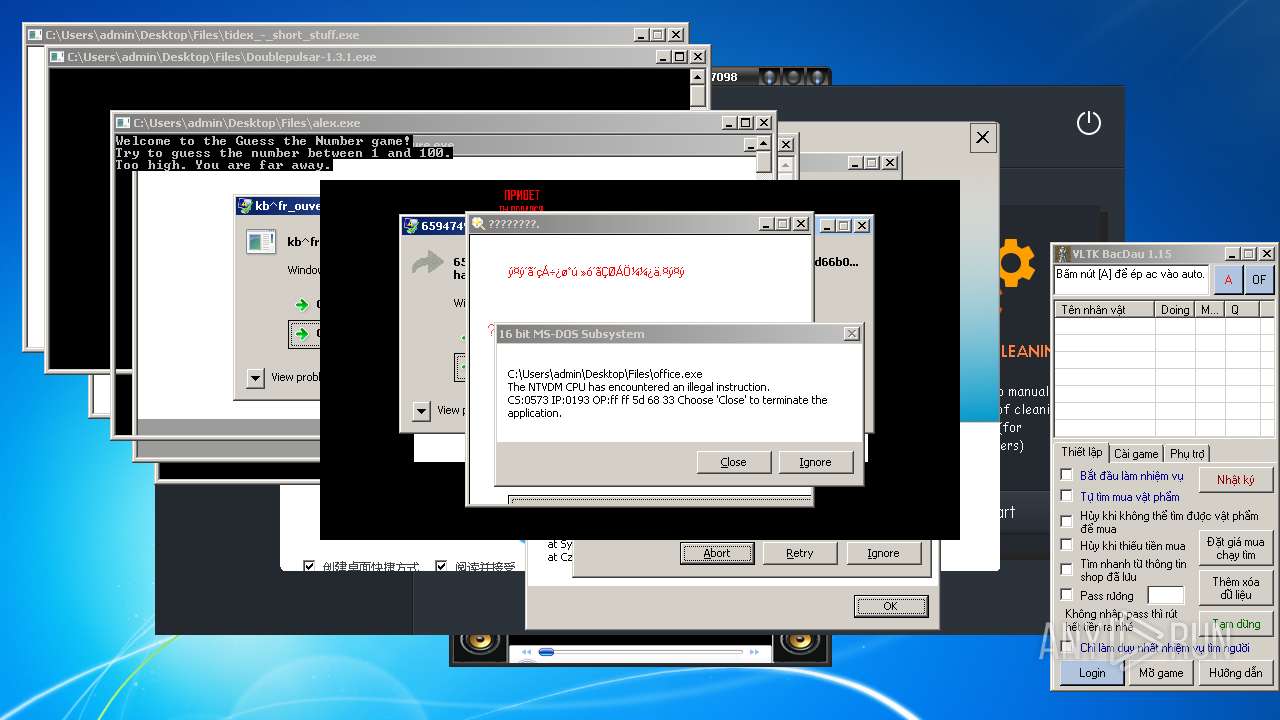The width and height of the screenshot is (1280, 720).
Task: Click the tidex_-_short_stuff.exe console title icon
Action: [x=35, y=34]
